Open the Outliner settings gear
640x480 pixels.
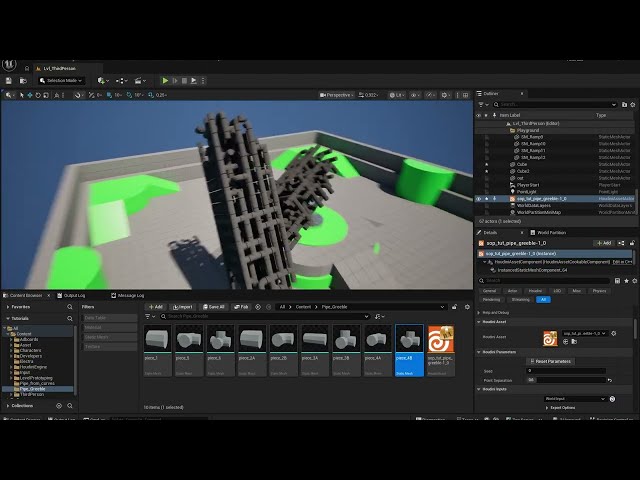click(x=633, y=104)
